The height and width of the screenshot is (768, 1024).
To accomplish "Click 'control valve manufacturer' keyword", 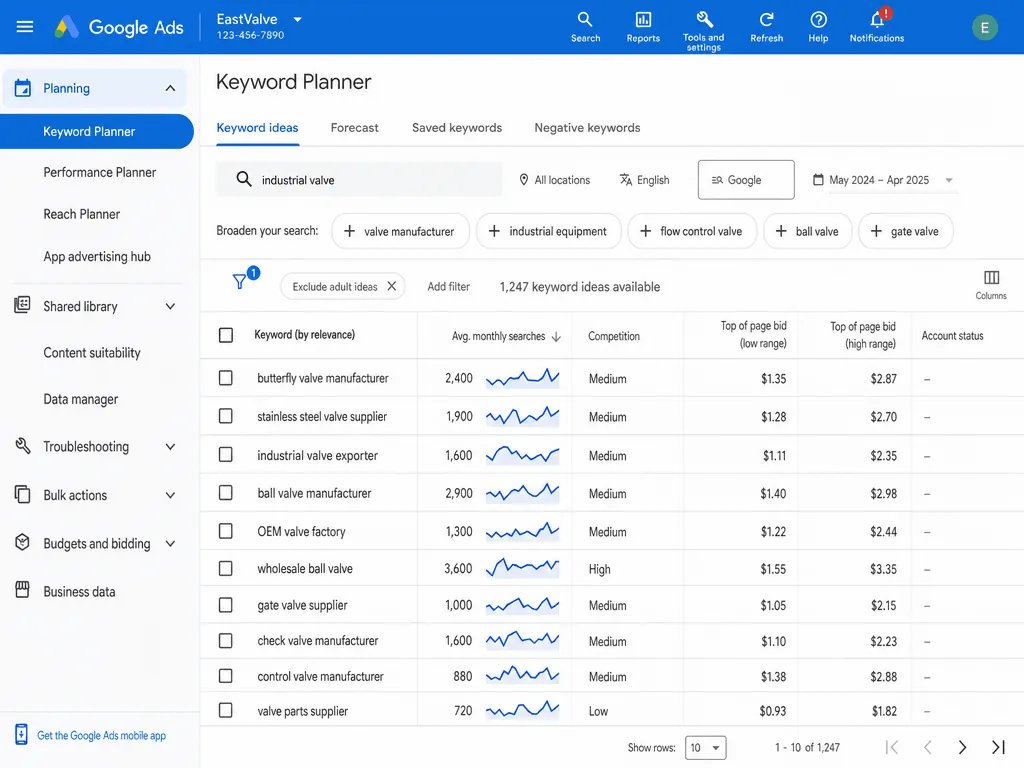I will point(321,677).
